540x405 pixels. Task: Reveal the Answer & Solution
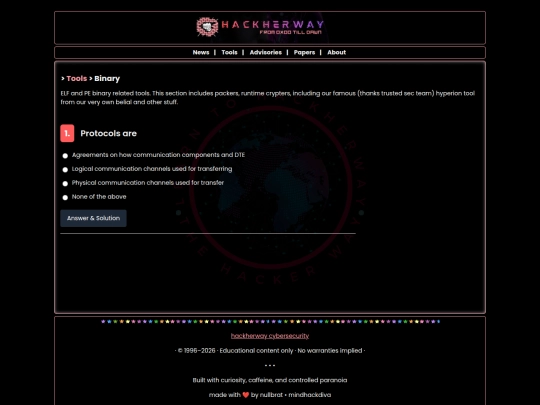[93, 218]
